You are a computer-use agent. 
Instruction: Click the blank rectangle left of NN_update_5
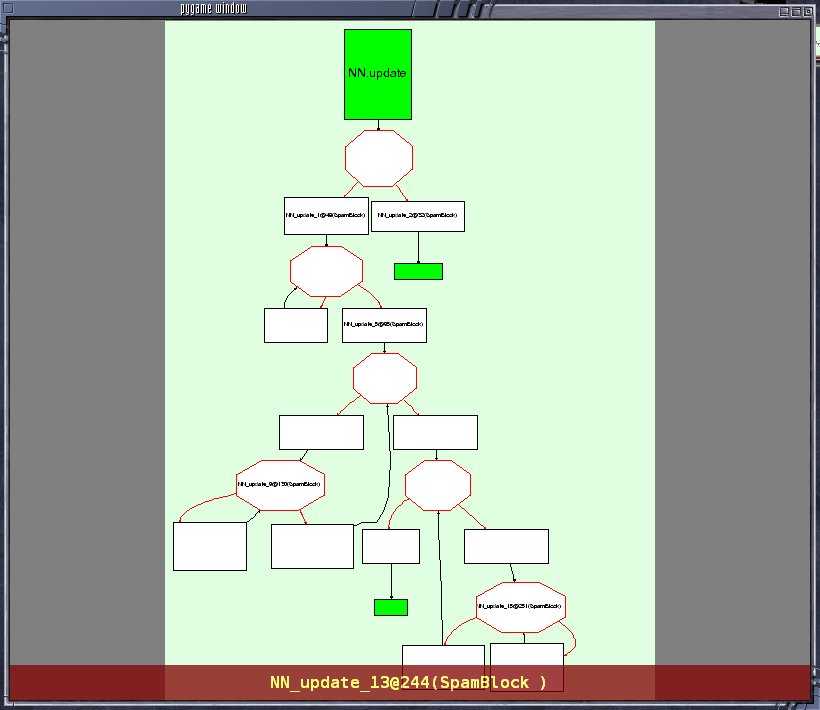(x=296, y=325)
